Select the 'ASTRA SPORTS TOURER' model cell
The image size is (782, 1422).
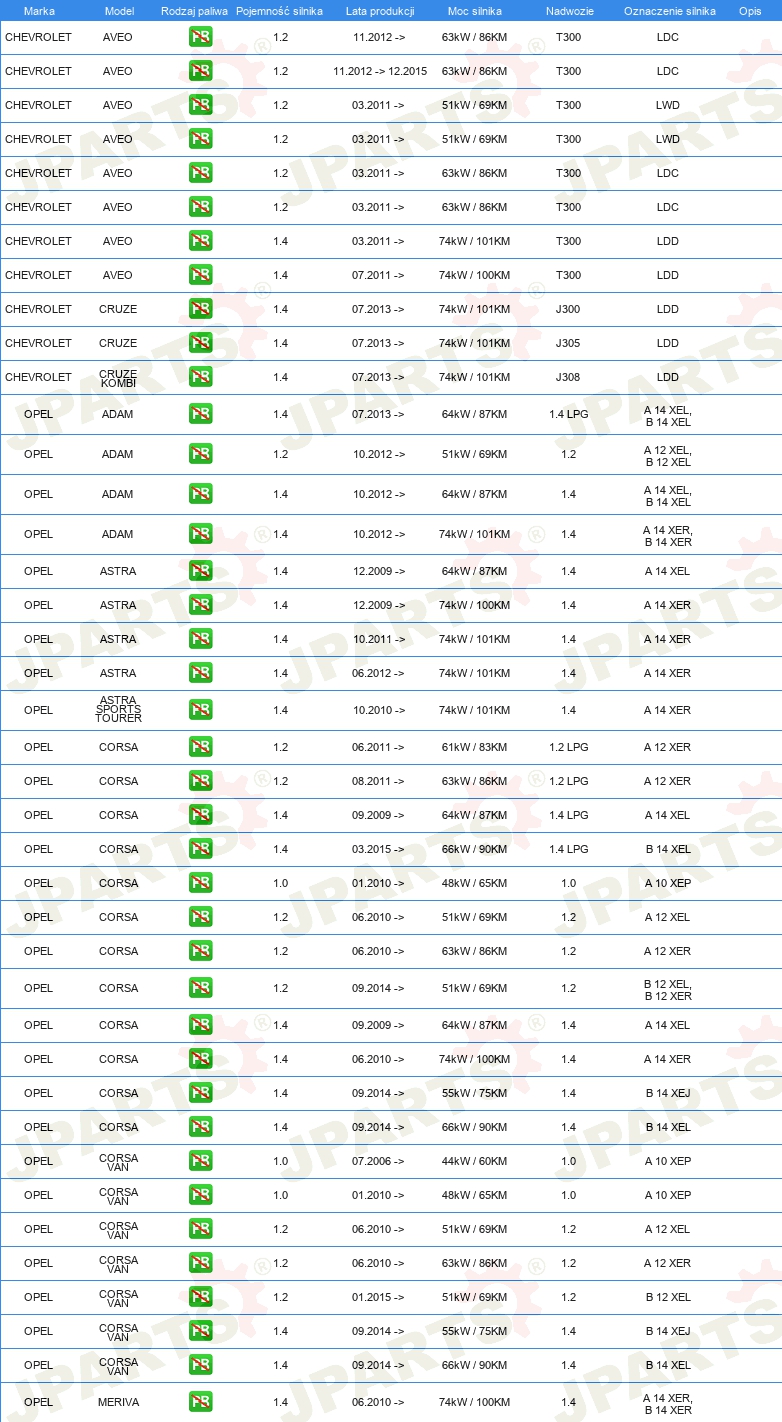tap(118, 710)
